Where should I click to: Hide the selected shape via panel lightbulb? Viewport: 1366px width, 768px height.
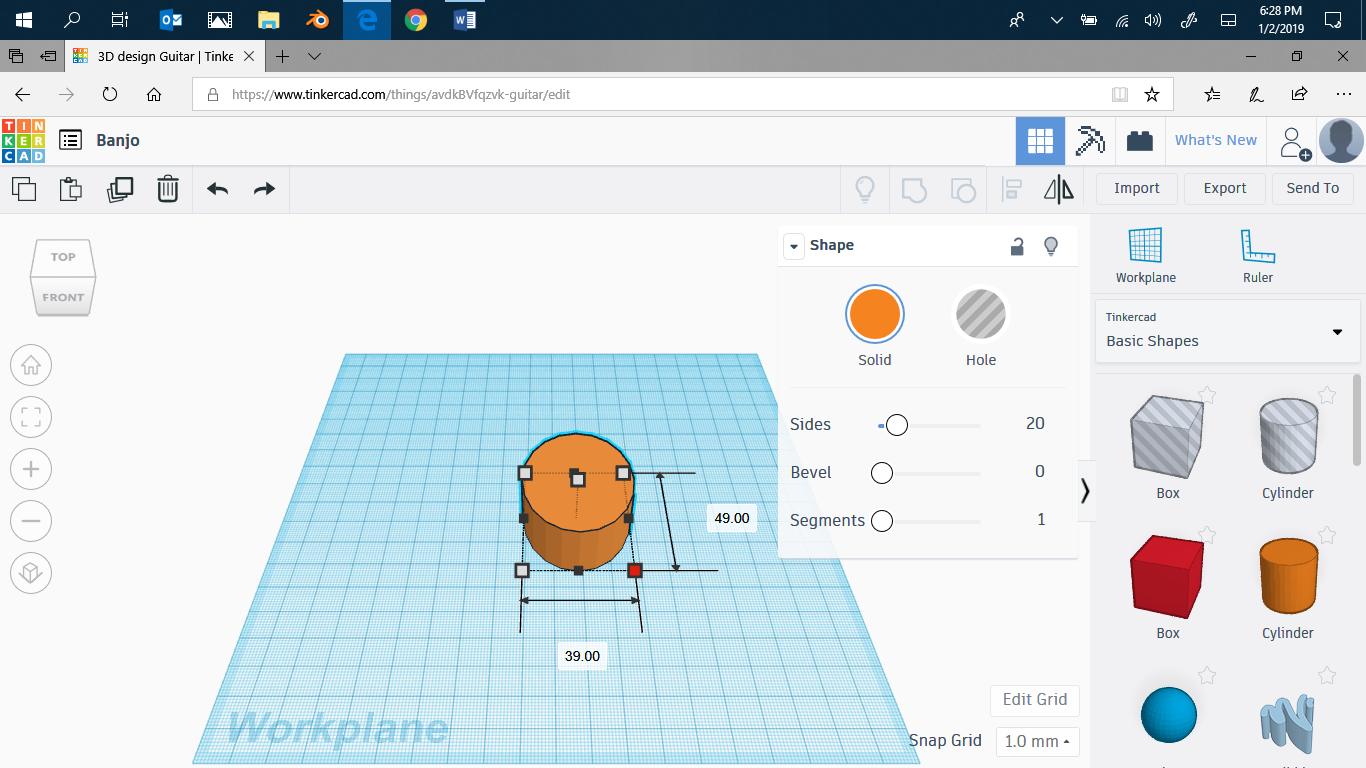point(1051,246)
